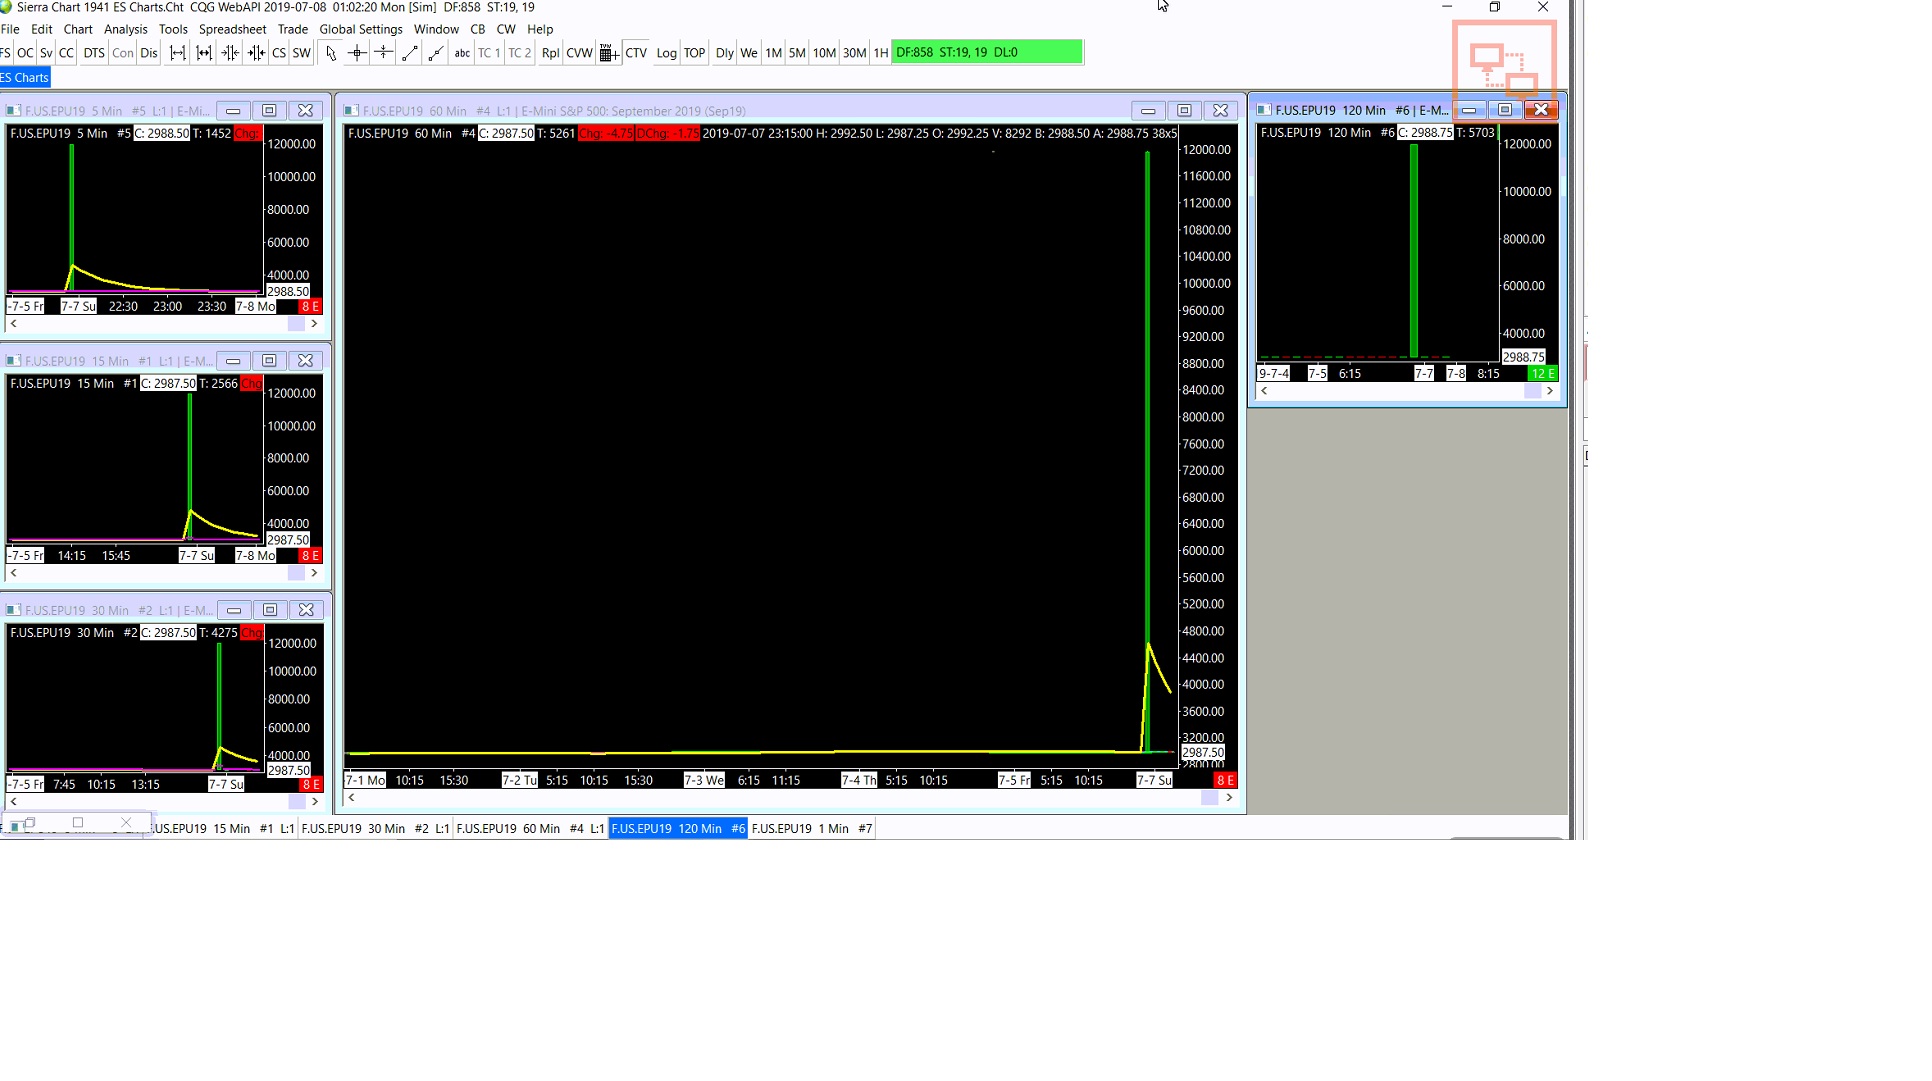The width and height of the screenshot is (1932, 1081).
Task: Toggle the TOP always-on-top button
Action: tap(694, 53)
